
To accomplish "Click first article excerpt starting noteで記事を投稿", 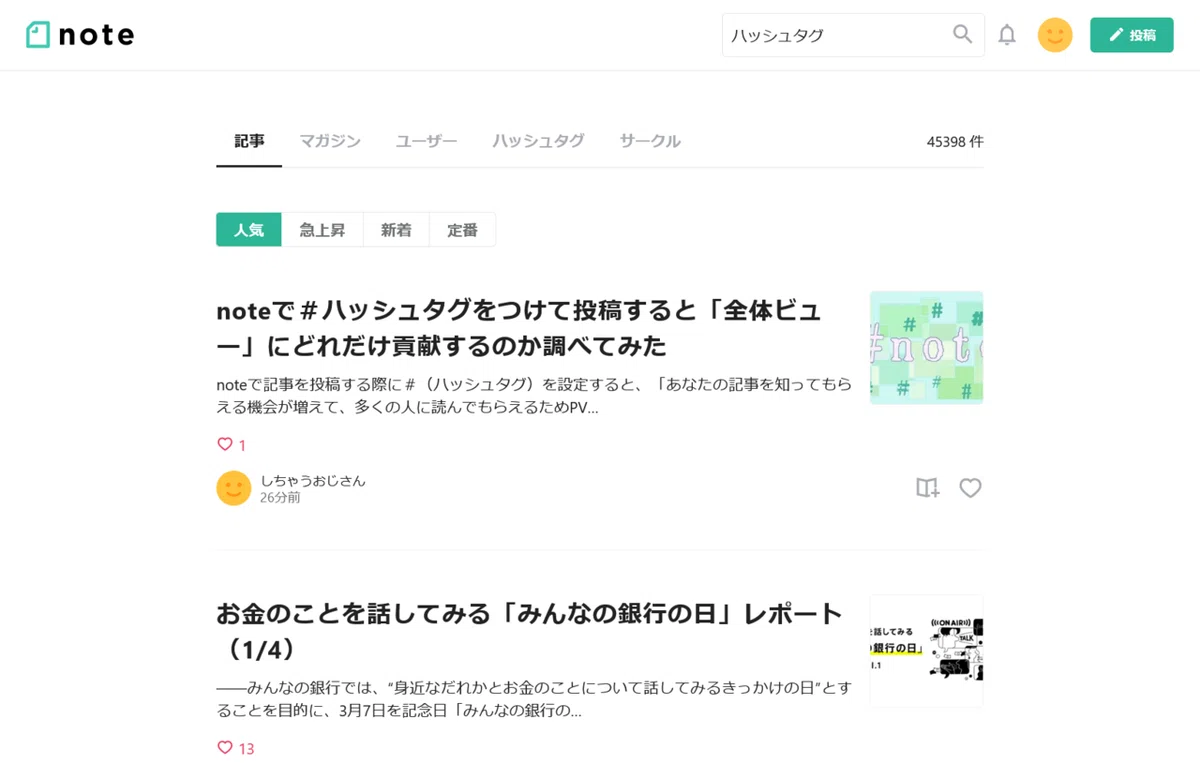I will (x=534, y=396).
